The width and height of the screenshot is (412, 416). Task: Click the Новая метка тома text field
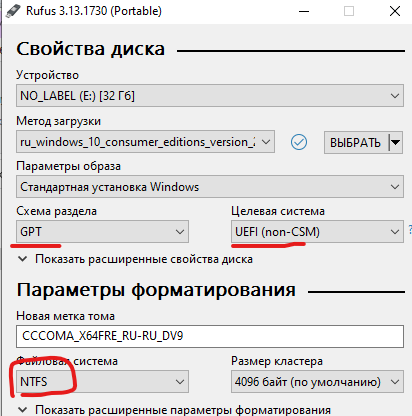click(x=210, y=336)
